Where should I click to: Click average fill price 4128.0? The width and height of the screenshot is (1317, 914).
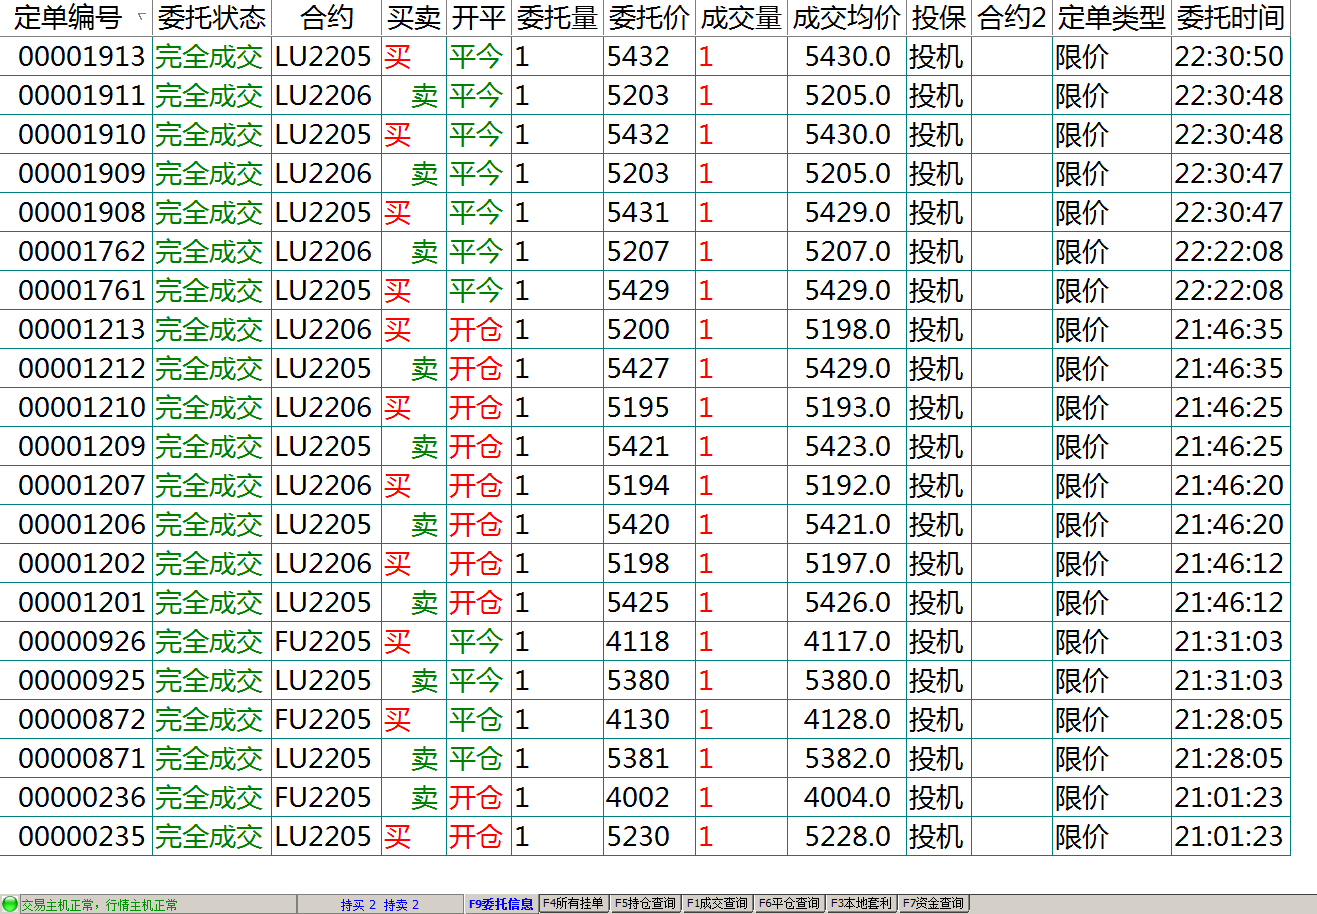[x=847, y=720]
